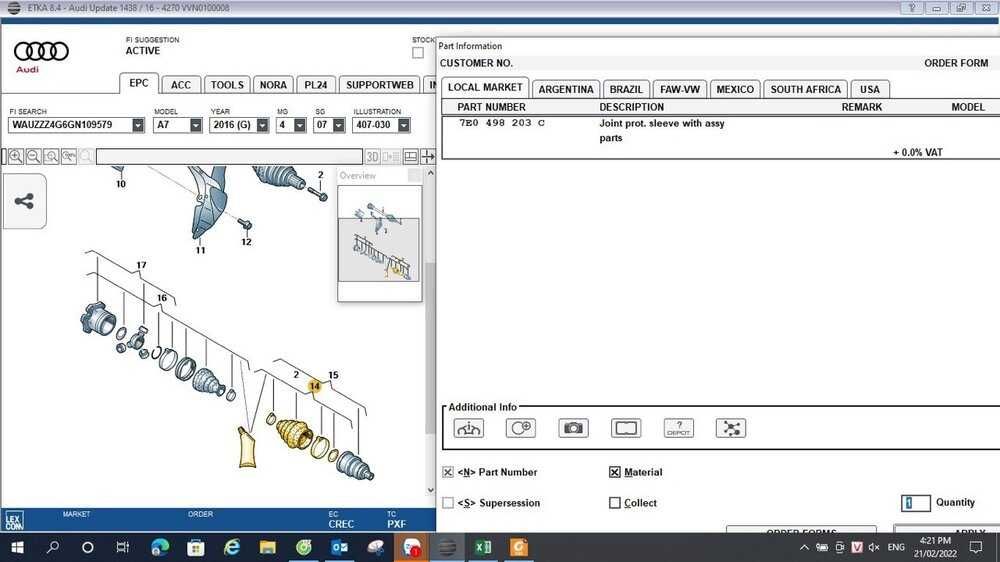Click the zoom percentage magnifier icon
Screen dimensions: 1000x562
[x=69, y=156]
